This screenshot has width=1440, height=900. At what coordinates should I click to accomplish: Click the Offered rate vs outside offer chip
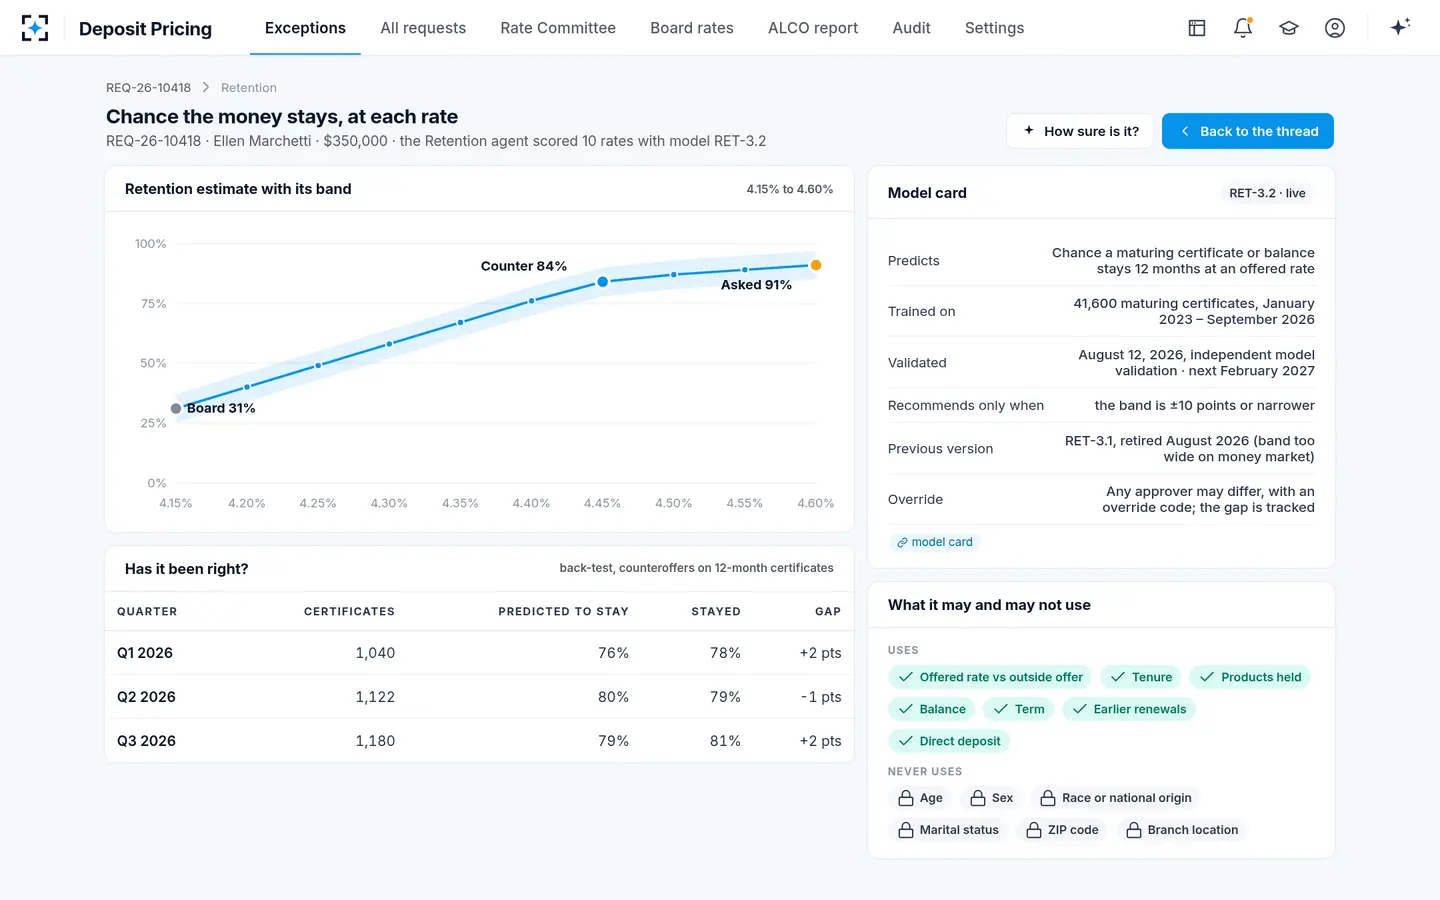(990, 677)
